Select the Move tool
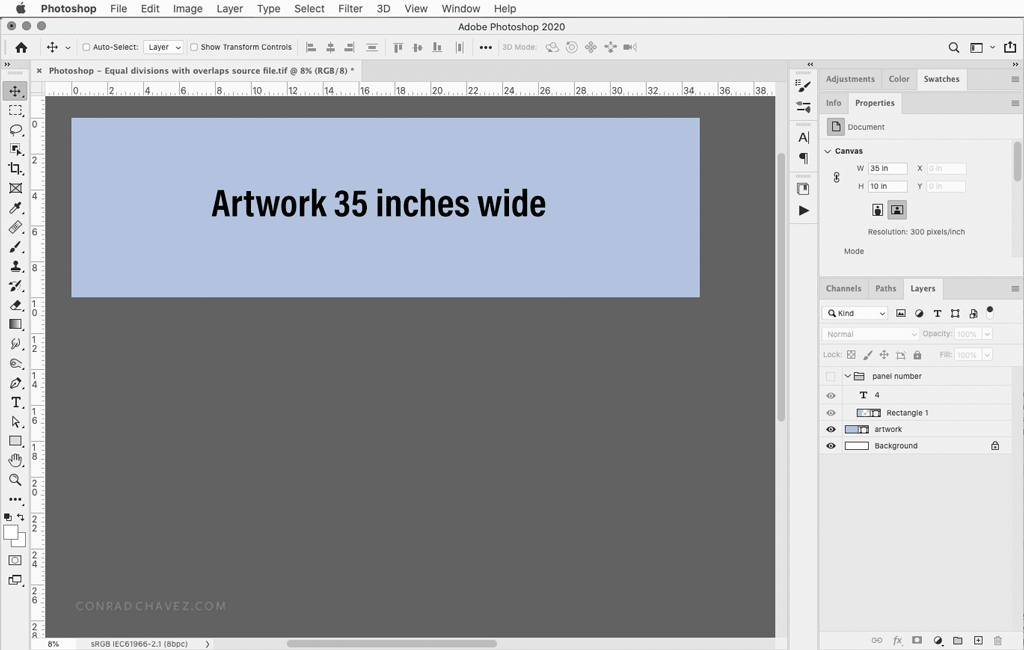The width and height of the screenshot is (1024, 650). (15, 91)
